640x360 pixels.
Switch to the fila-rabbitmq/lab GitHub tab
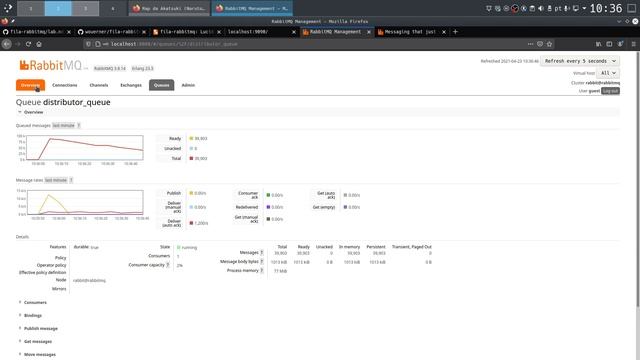point(37,32)
